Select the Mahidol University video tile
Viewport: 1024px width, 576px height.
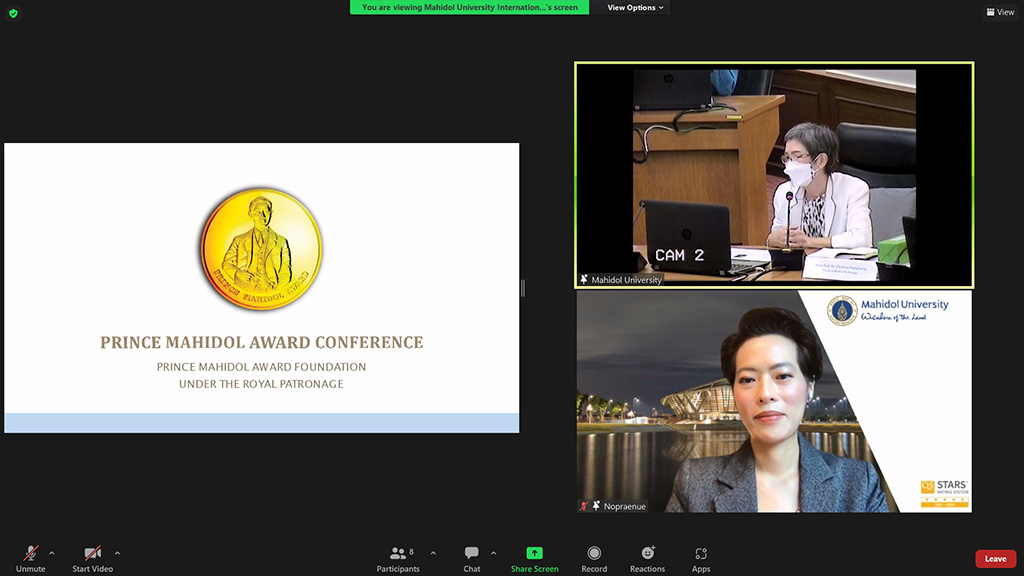click(773, 175)
